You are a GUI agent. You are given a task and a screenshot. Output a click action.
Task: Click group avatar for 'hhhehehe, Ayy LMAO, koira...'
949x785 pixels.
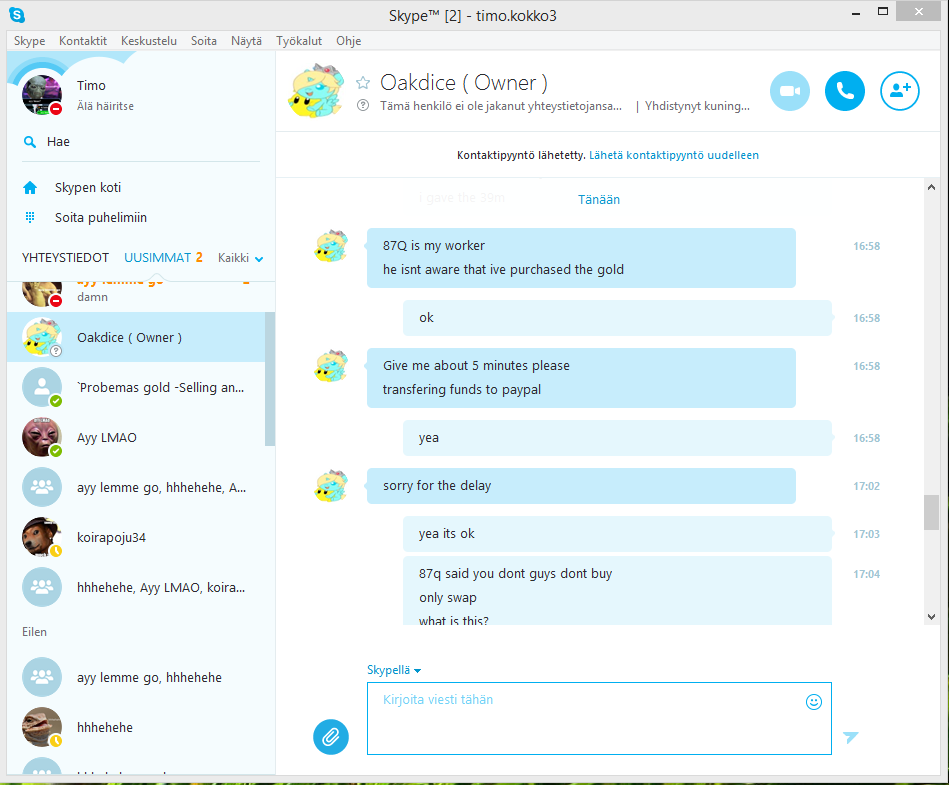pos(42,587)
